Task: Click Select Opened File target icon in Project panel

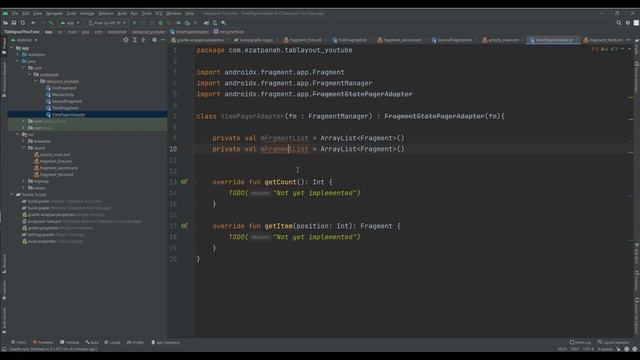Action: [126, 40]
